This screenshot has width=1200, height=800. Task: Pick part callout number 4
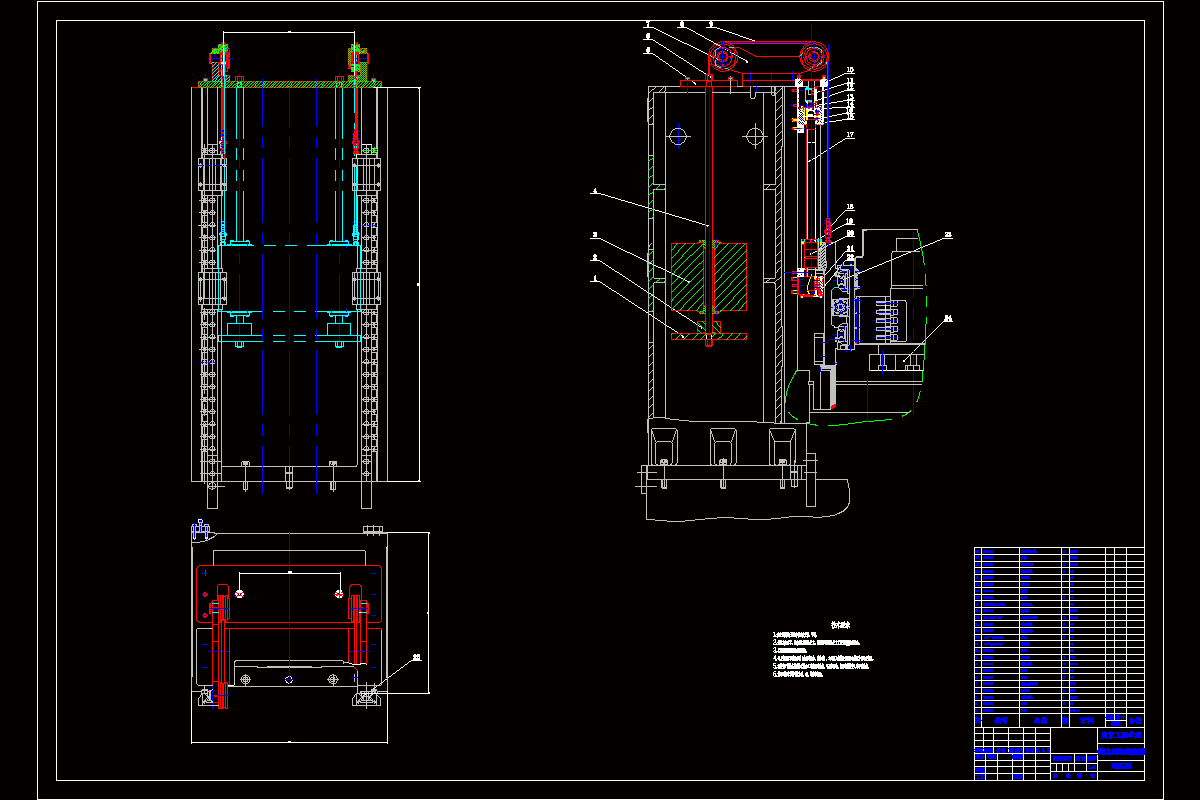pyautogui.click(x=594, y=191)
